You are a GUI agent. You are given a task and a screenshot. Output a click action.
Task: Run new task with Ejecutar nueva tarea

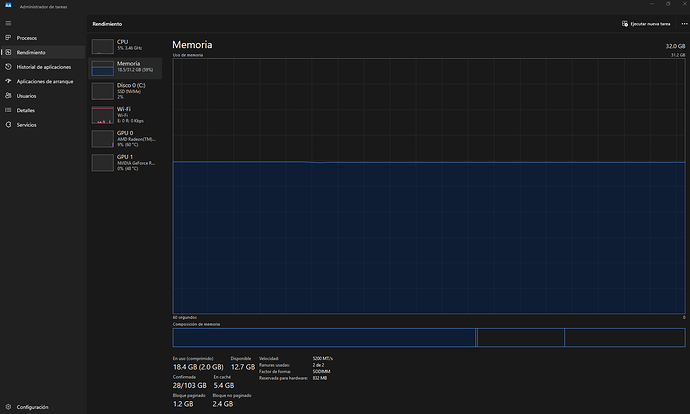[646, 24]
